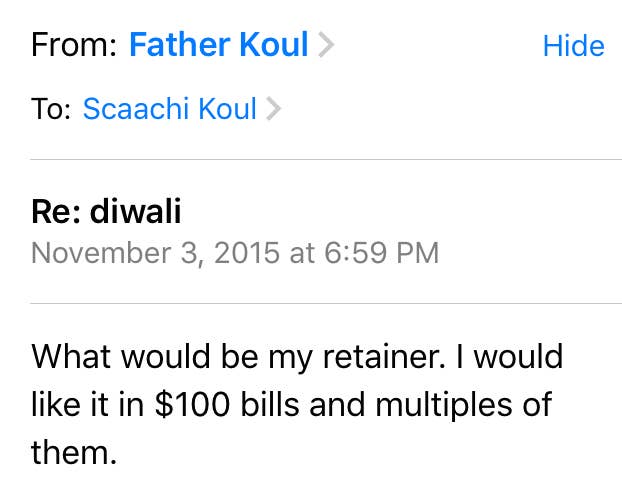
Task: Hide the email header details
Action: tap(573, 46)
